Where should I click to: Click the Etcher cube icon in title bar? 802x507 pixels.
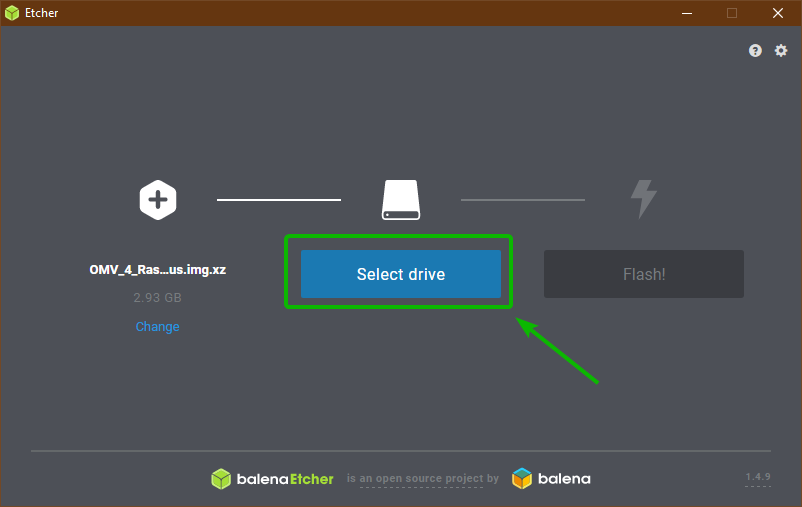(12, 13)
